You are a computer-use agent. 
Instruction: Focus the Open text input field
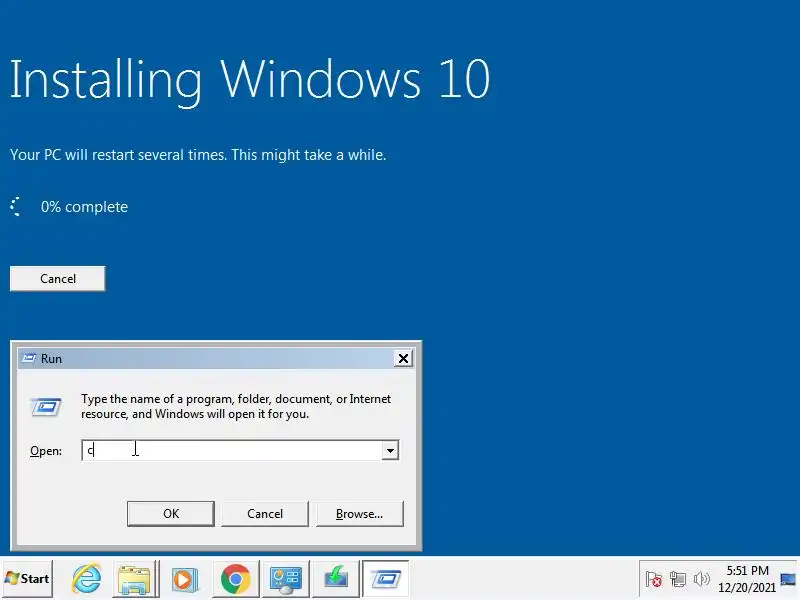(x=232, y=451)
